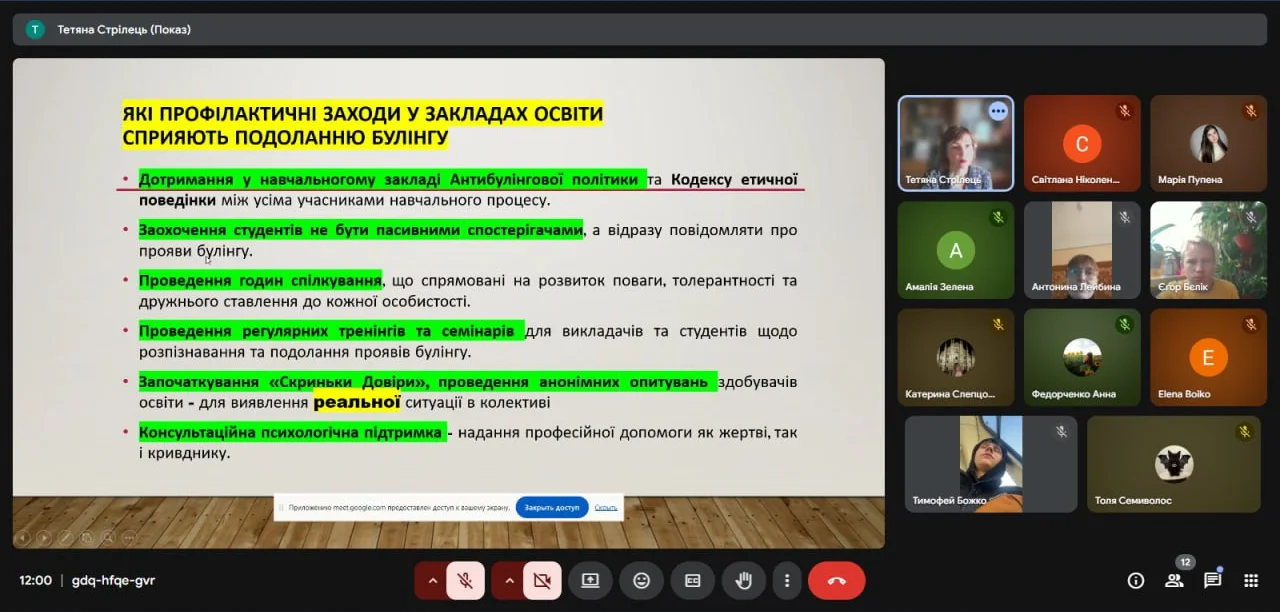
Task: Click the present screen icon
Action: coord(590,580)
